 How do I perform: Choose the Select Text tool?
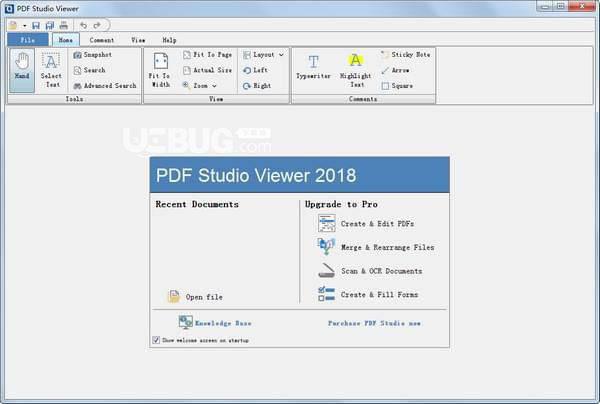click(x=51, y=70)
